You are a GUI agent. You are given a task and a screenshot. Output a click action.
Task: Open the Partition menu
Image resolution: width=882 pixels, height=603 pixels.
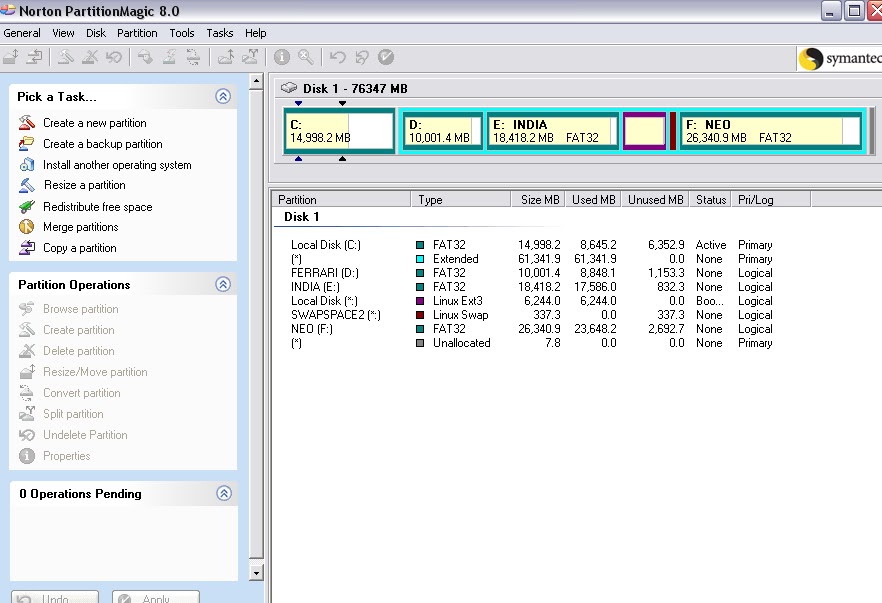(137, 32)
